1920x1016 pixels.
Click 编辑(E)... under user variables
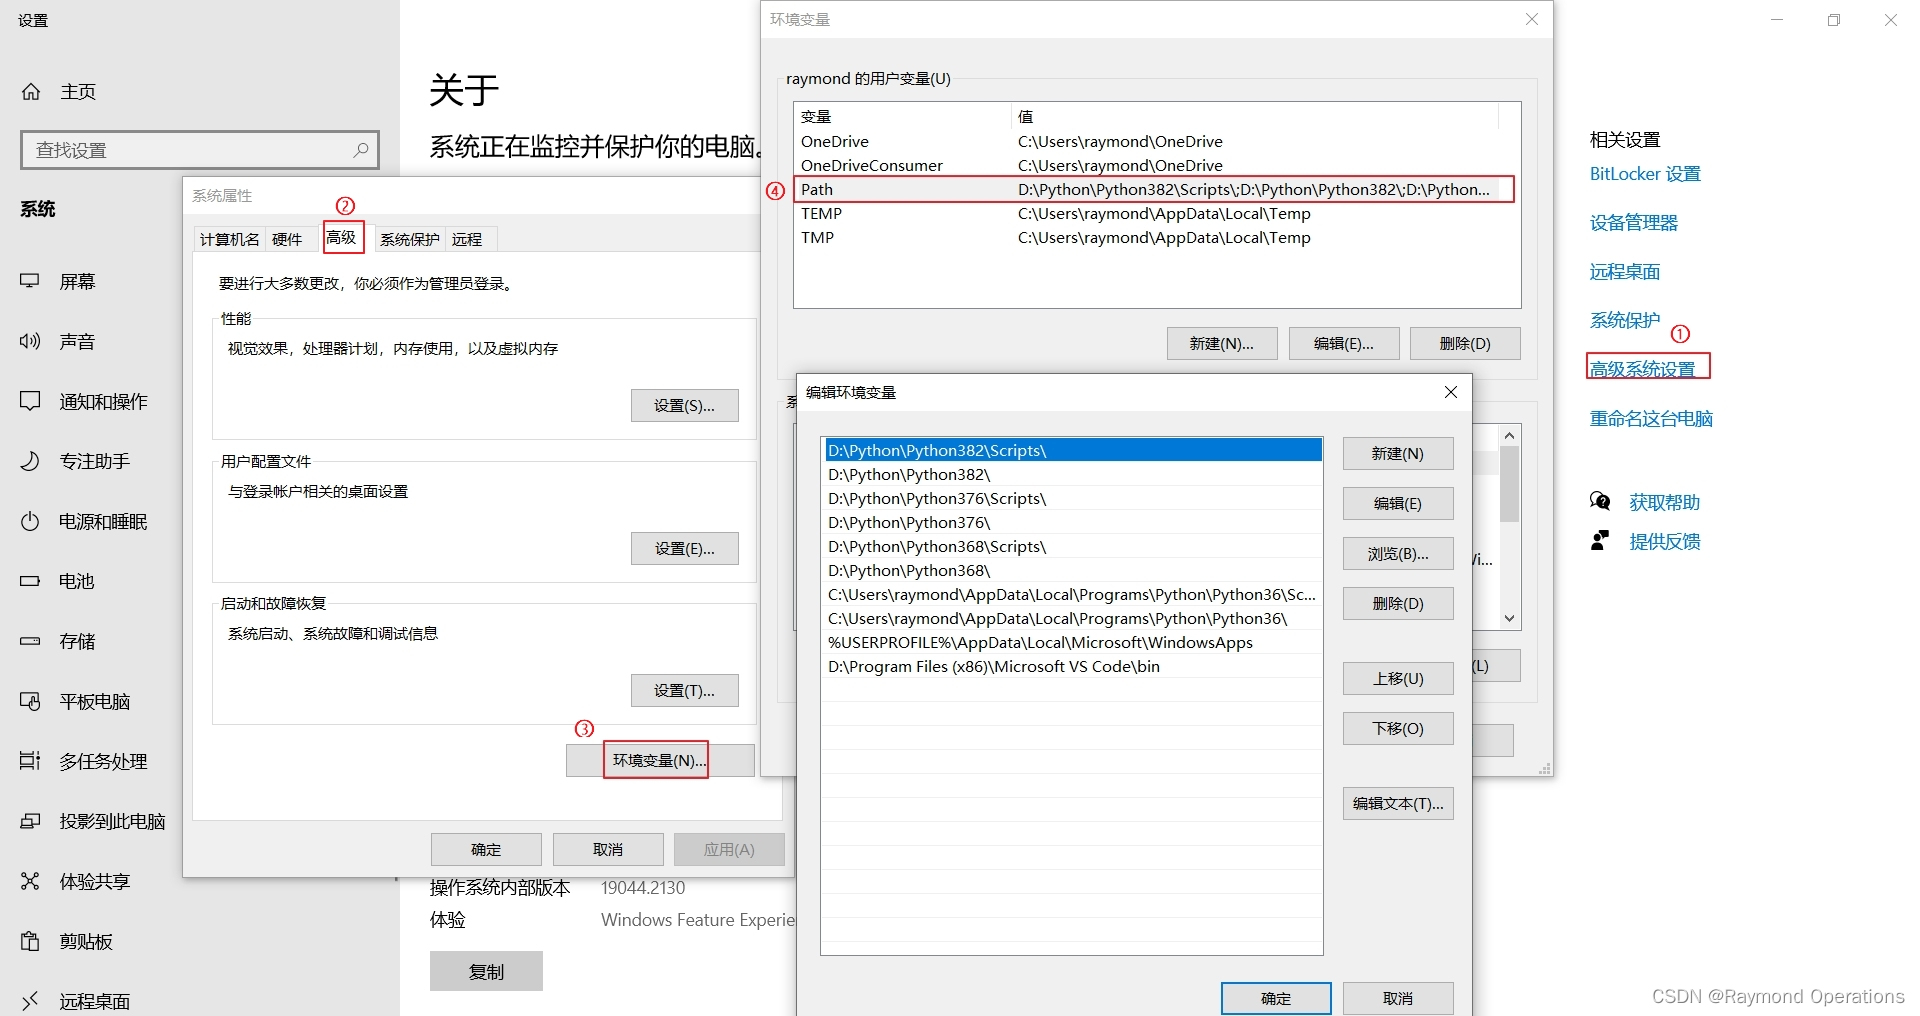(1344, 343)
